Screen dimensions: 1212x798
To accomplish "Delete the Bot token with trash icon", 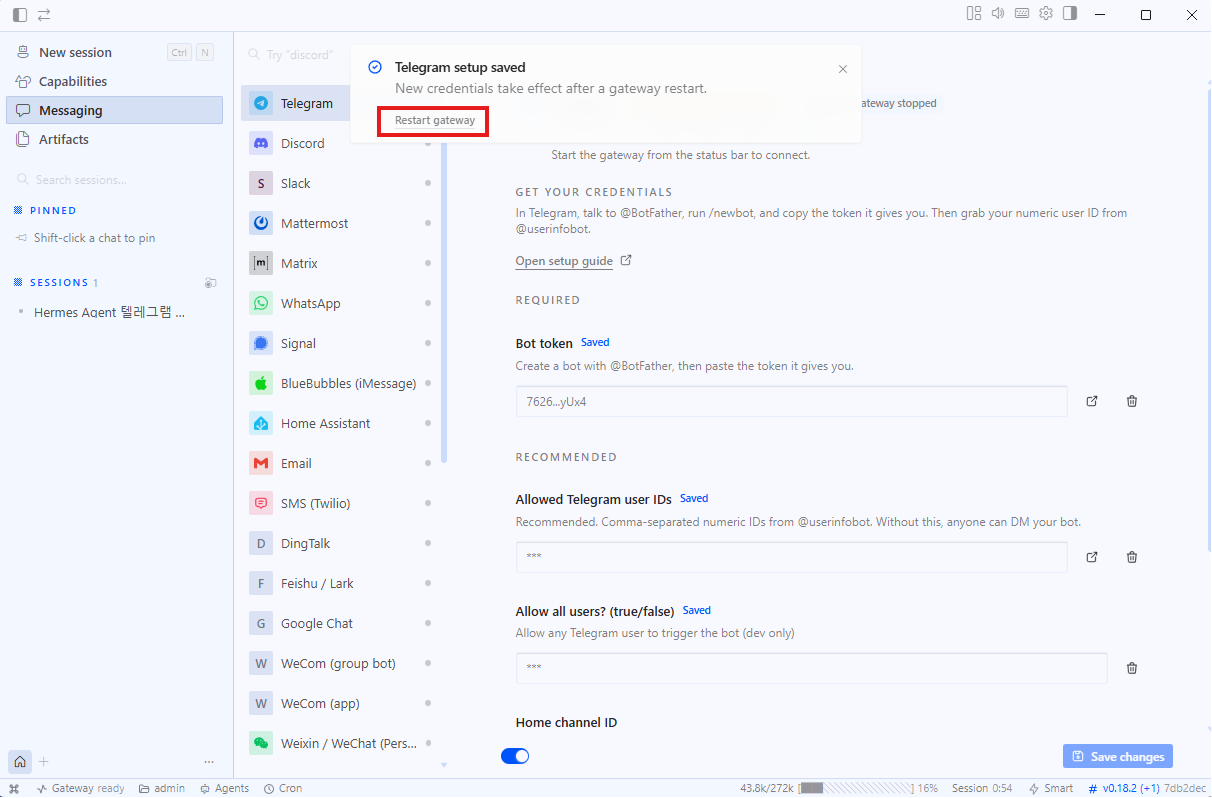I will (1132, 401).
